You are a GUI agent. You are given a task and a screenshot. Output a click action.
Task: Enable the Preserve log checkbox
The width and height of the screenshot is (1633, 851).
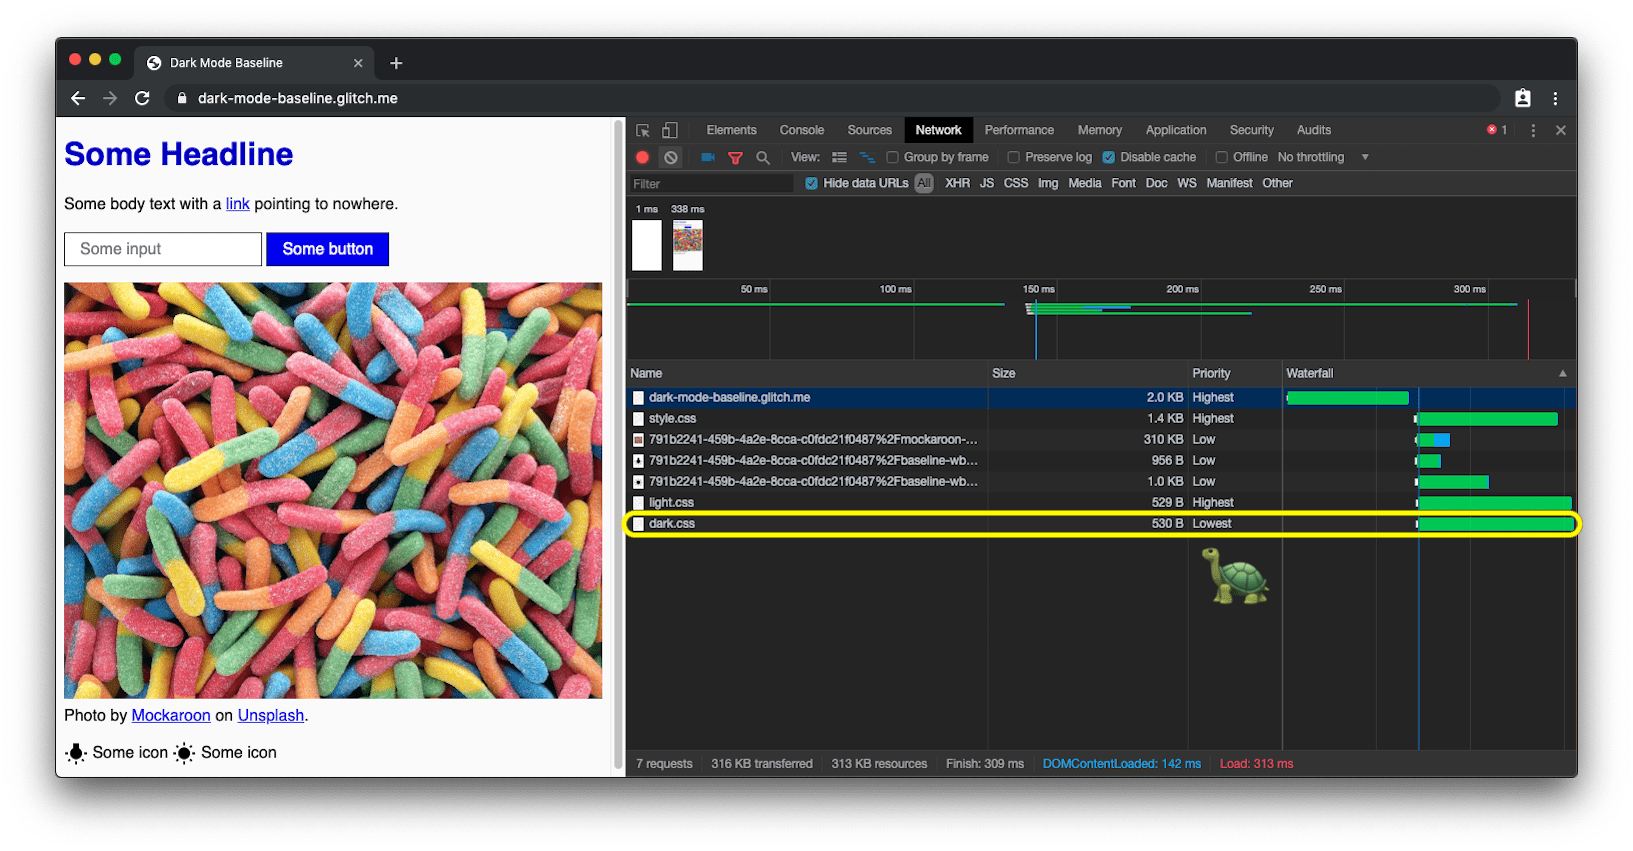click(x=1013, y=157)
